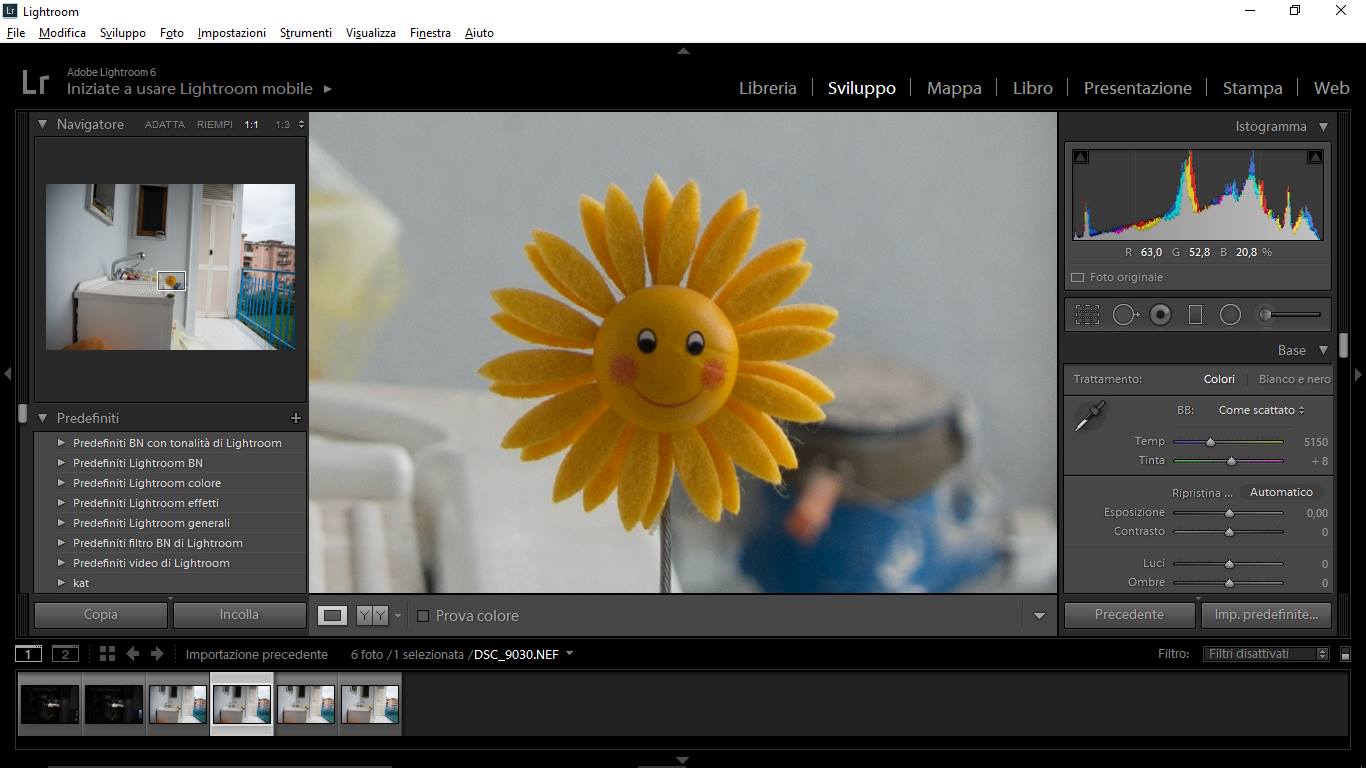
Task: Add a new preset with plus icon
Action: click(x=295, y=418)
